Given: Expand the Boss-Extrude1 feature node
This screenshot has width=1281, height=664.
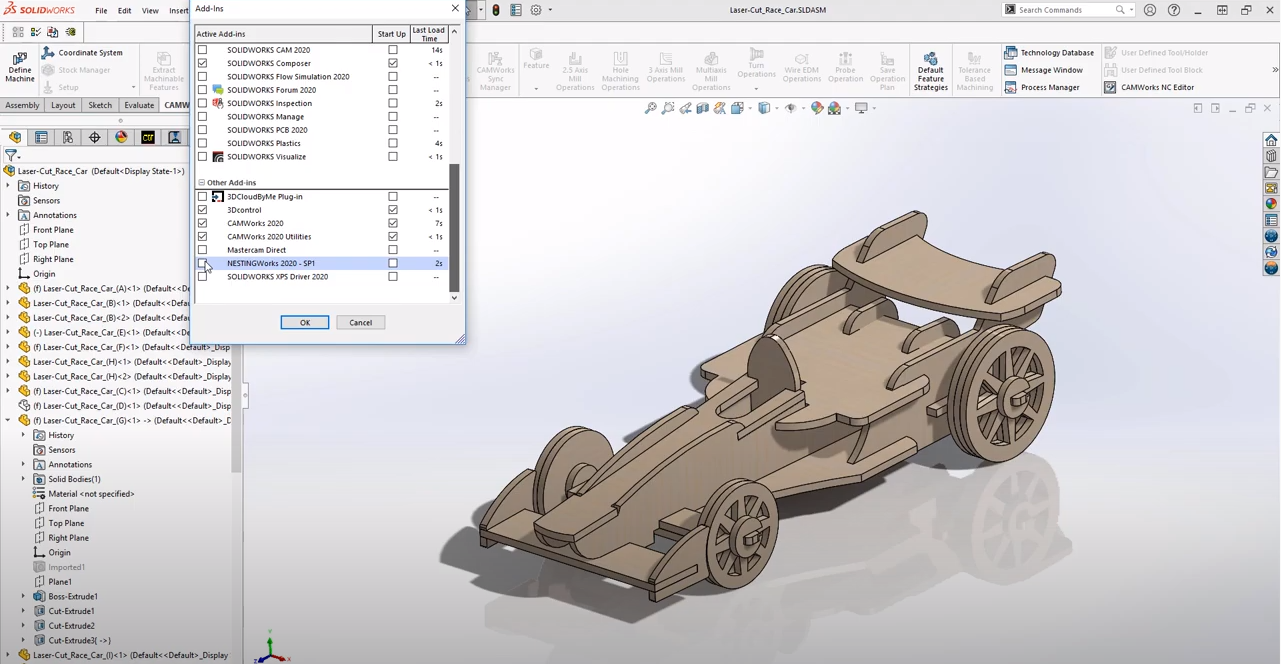Looking at the screenshot, I should pos(24,597).
